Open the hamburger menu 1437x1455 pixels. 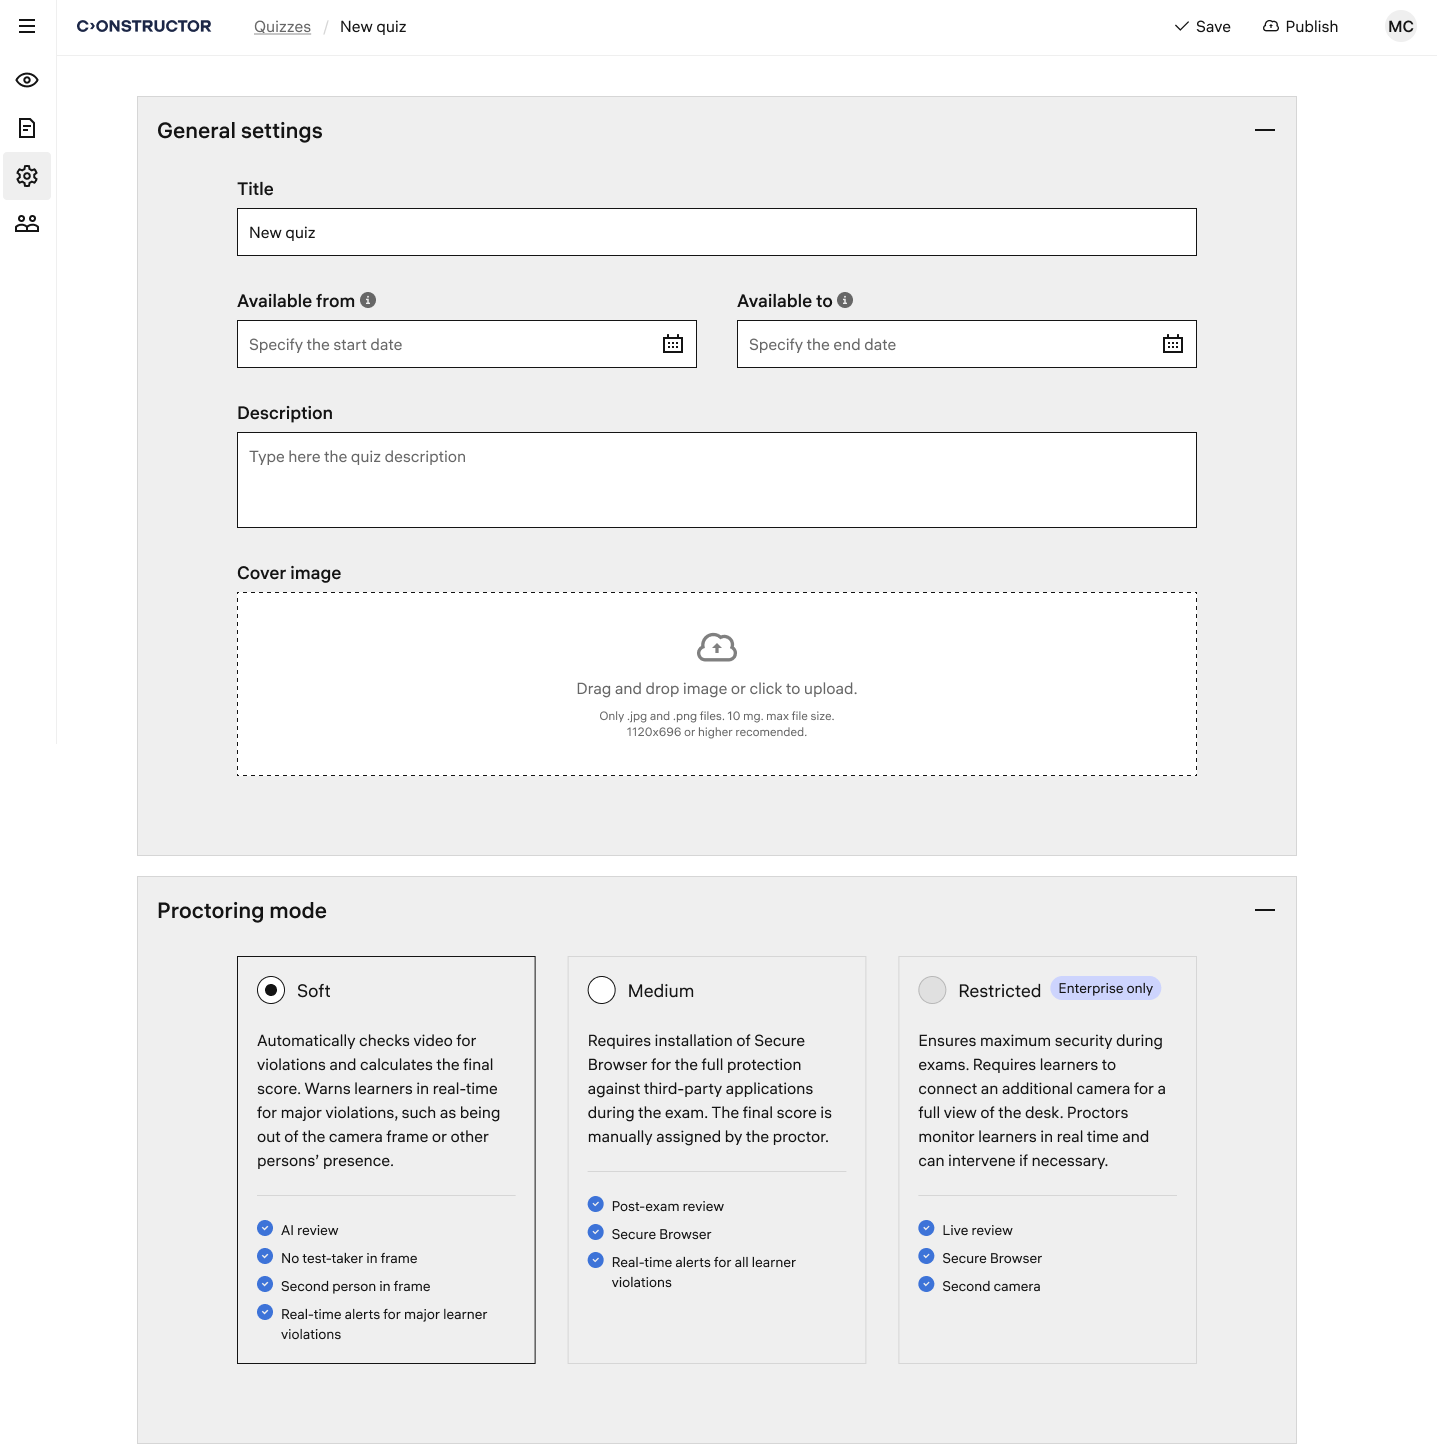click(27, 26)
